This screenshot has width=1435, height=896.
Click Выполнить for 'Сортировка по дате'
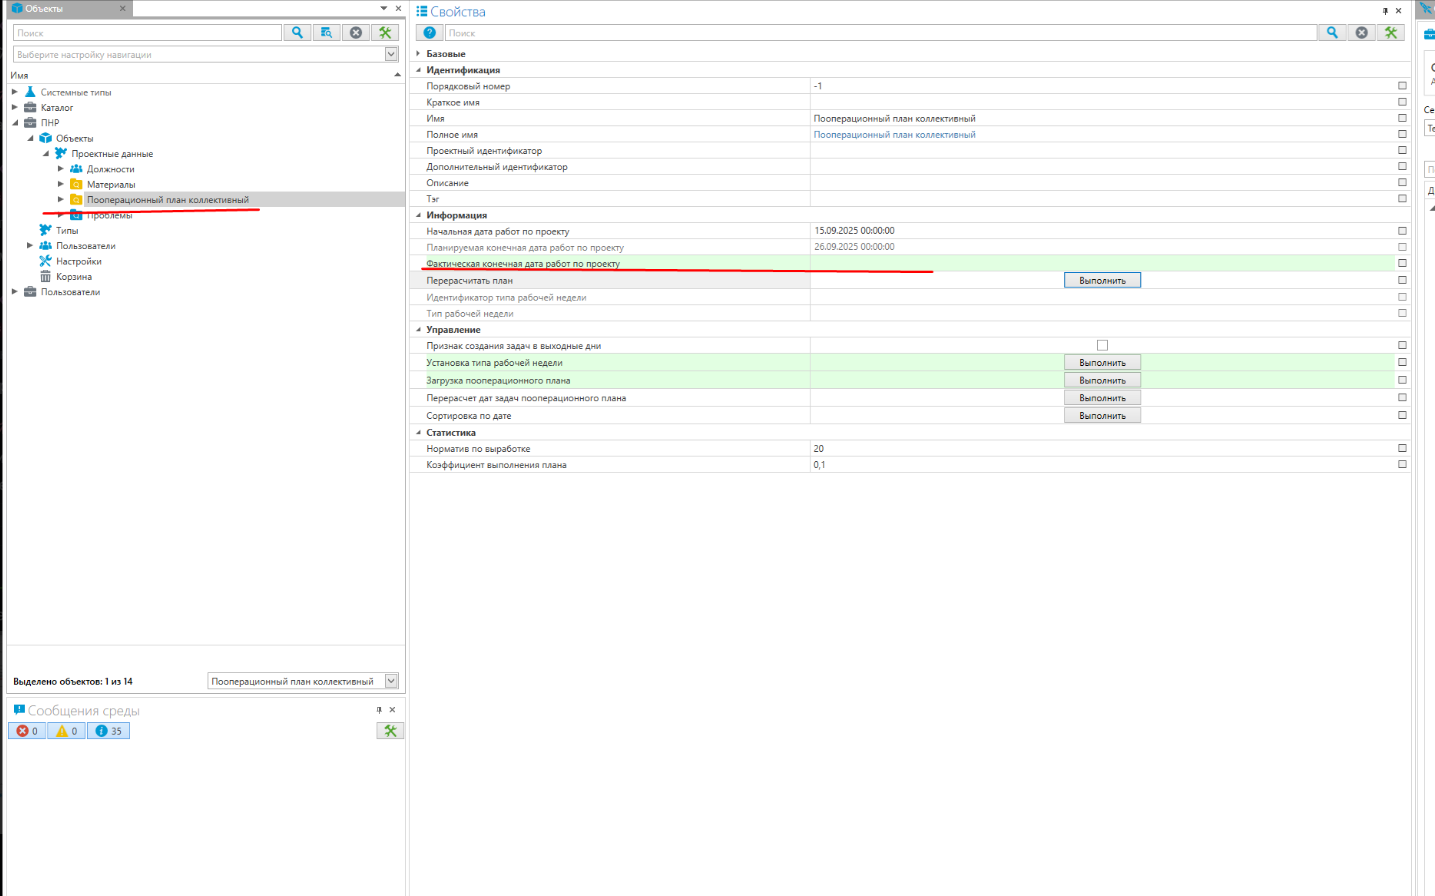1102,416
